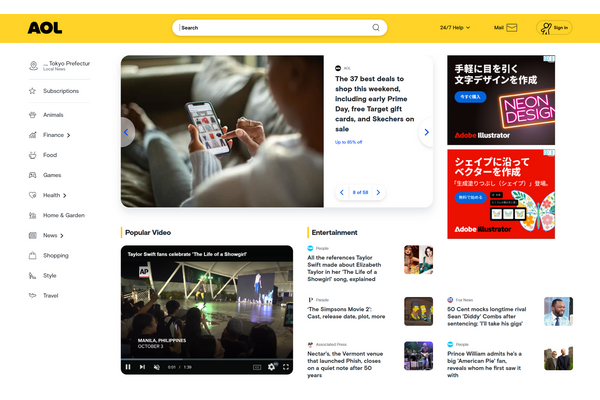Click the Sign in button
Image resolution: width=600 pixels, height=400 pixels.
[554, 28]
